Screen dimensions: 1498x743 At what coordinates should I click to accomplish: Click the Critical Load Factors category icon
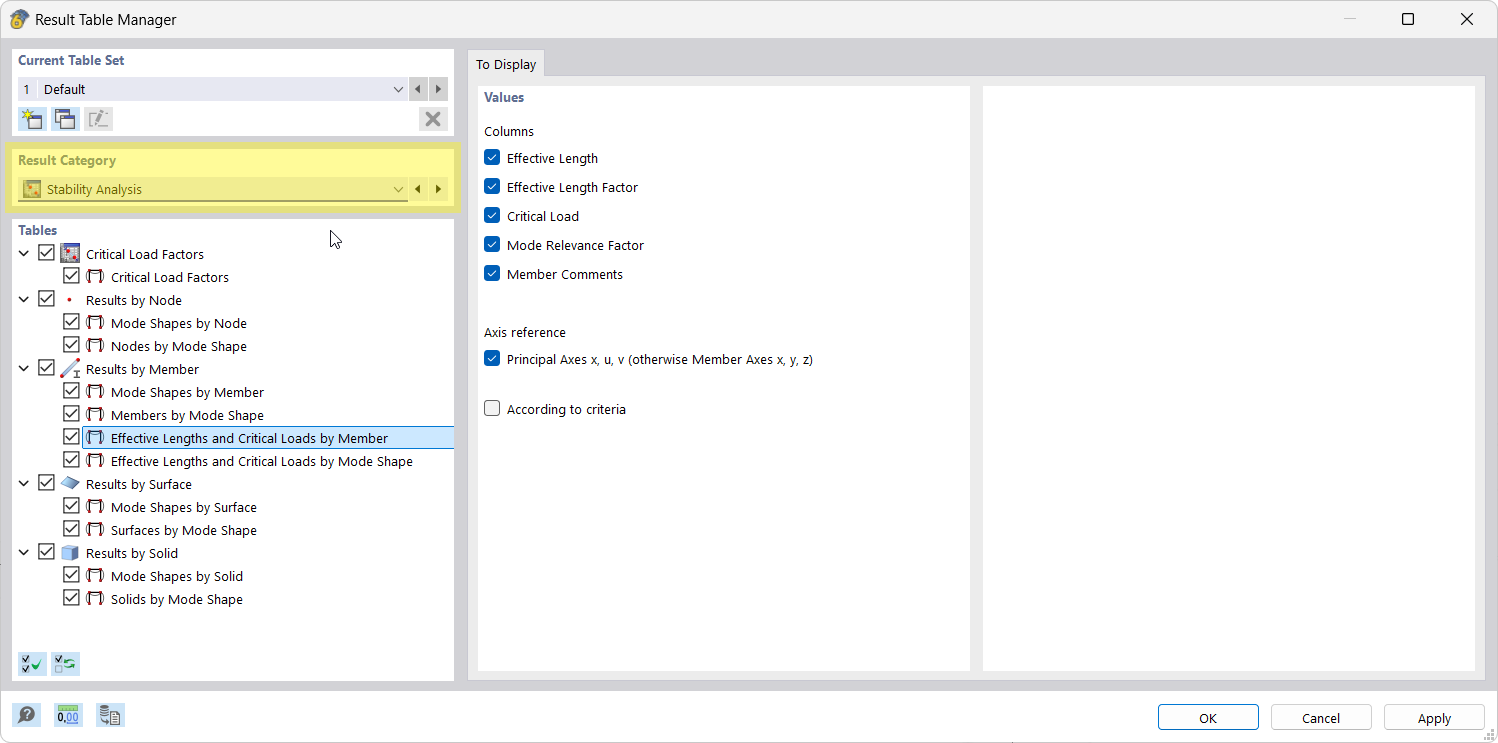coord(69,252)
